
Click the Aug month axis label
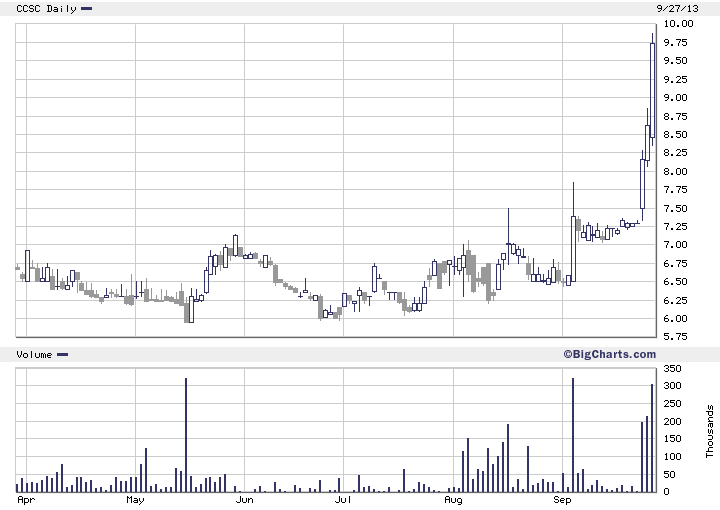pos(453,500)
